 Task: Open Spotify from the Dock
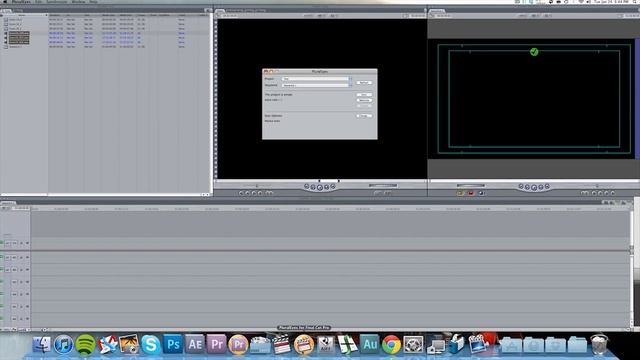pyautogui.click(x=85, y=344)
